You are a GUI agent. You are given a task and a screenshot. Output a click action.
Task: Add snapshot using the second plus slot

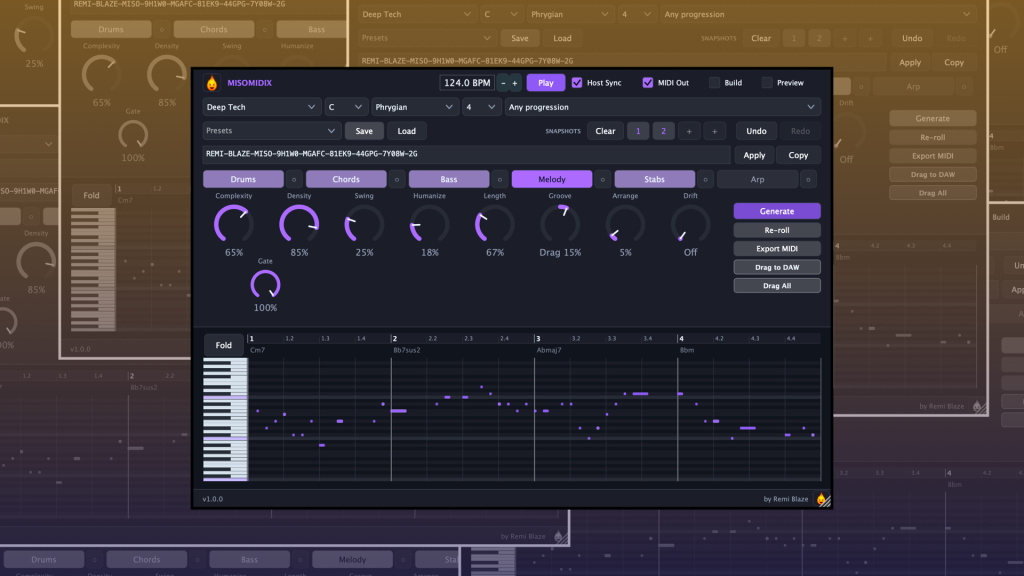pos(714,131)
